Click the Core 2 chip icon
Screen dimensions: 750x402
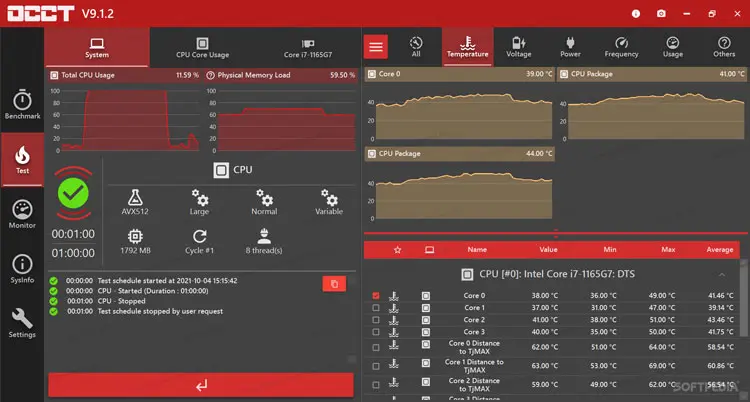click(426, 320)
